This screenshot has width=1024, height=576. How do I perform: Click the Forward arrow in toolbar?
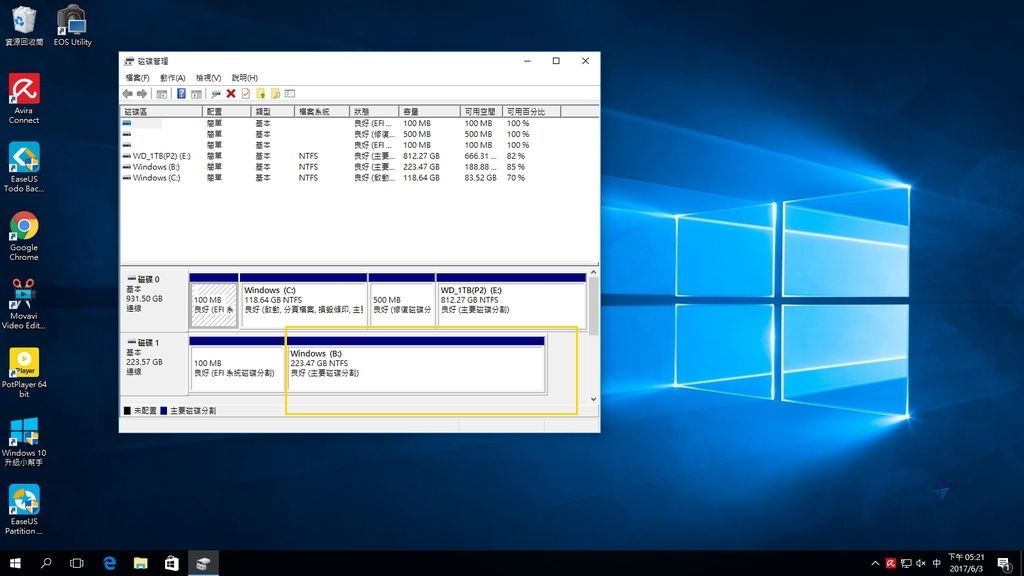coord(142,93)
